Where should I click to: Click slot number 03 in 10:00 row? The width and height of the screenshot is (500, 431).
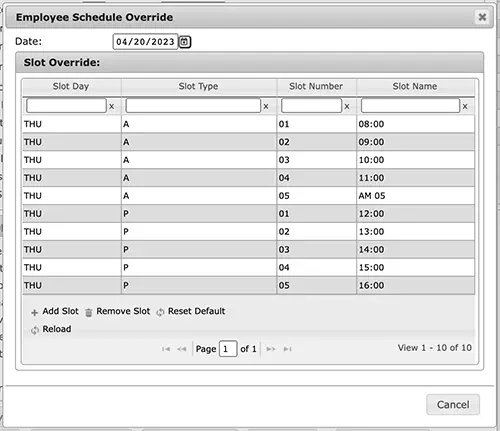point(317,160)
